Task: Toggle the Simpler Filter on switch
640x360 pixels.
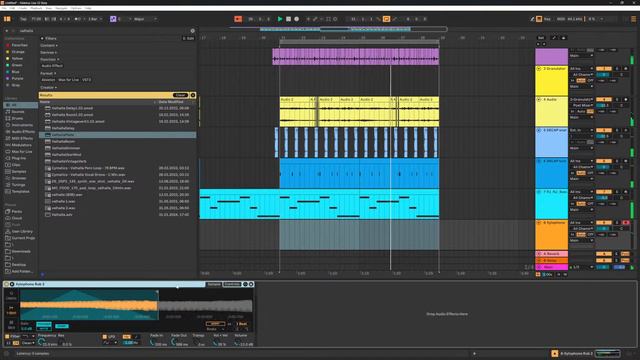Action: pyautogui.click(x=7, y=336)
